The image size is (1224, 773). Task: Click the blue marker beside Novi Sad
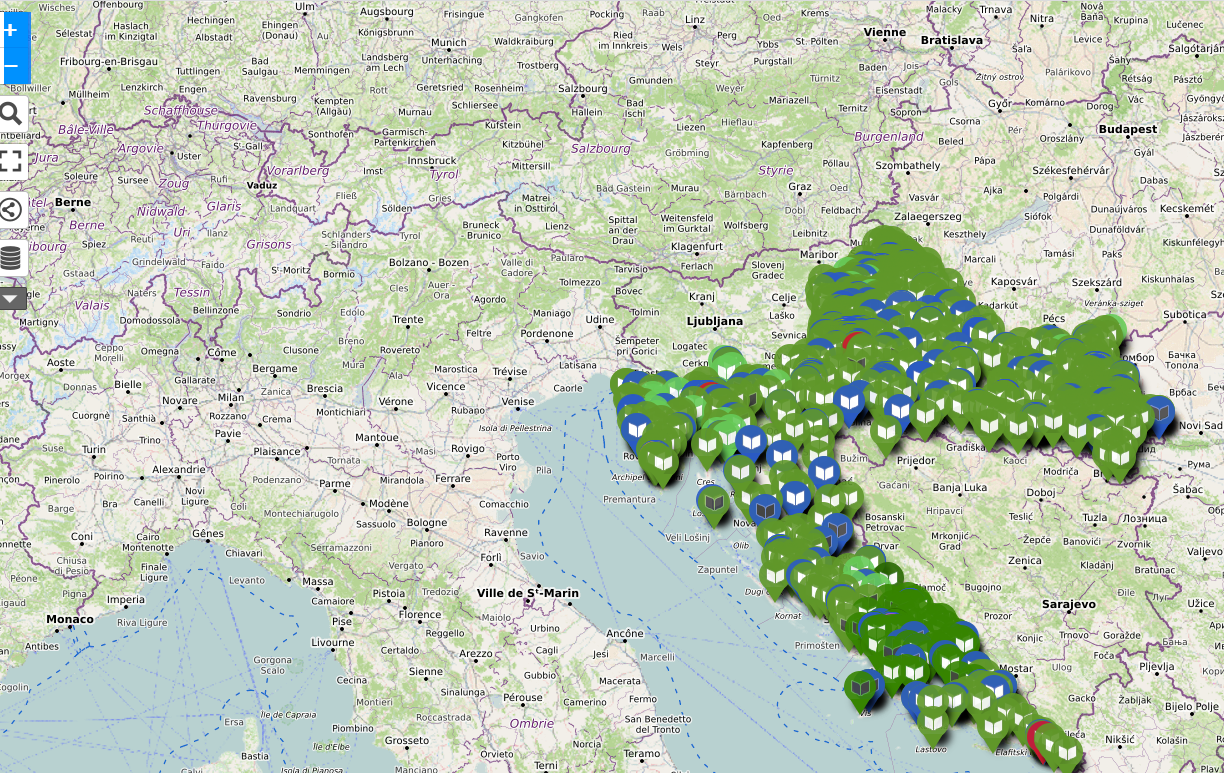(1160, 411)
